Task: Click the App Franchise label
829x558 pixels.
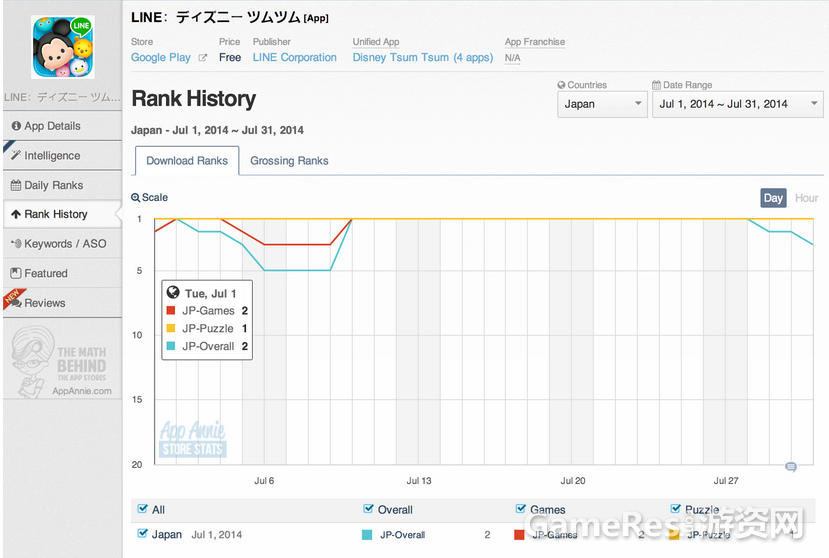Action: [535, 42]
